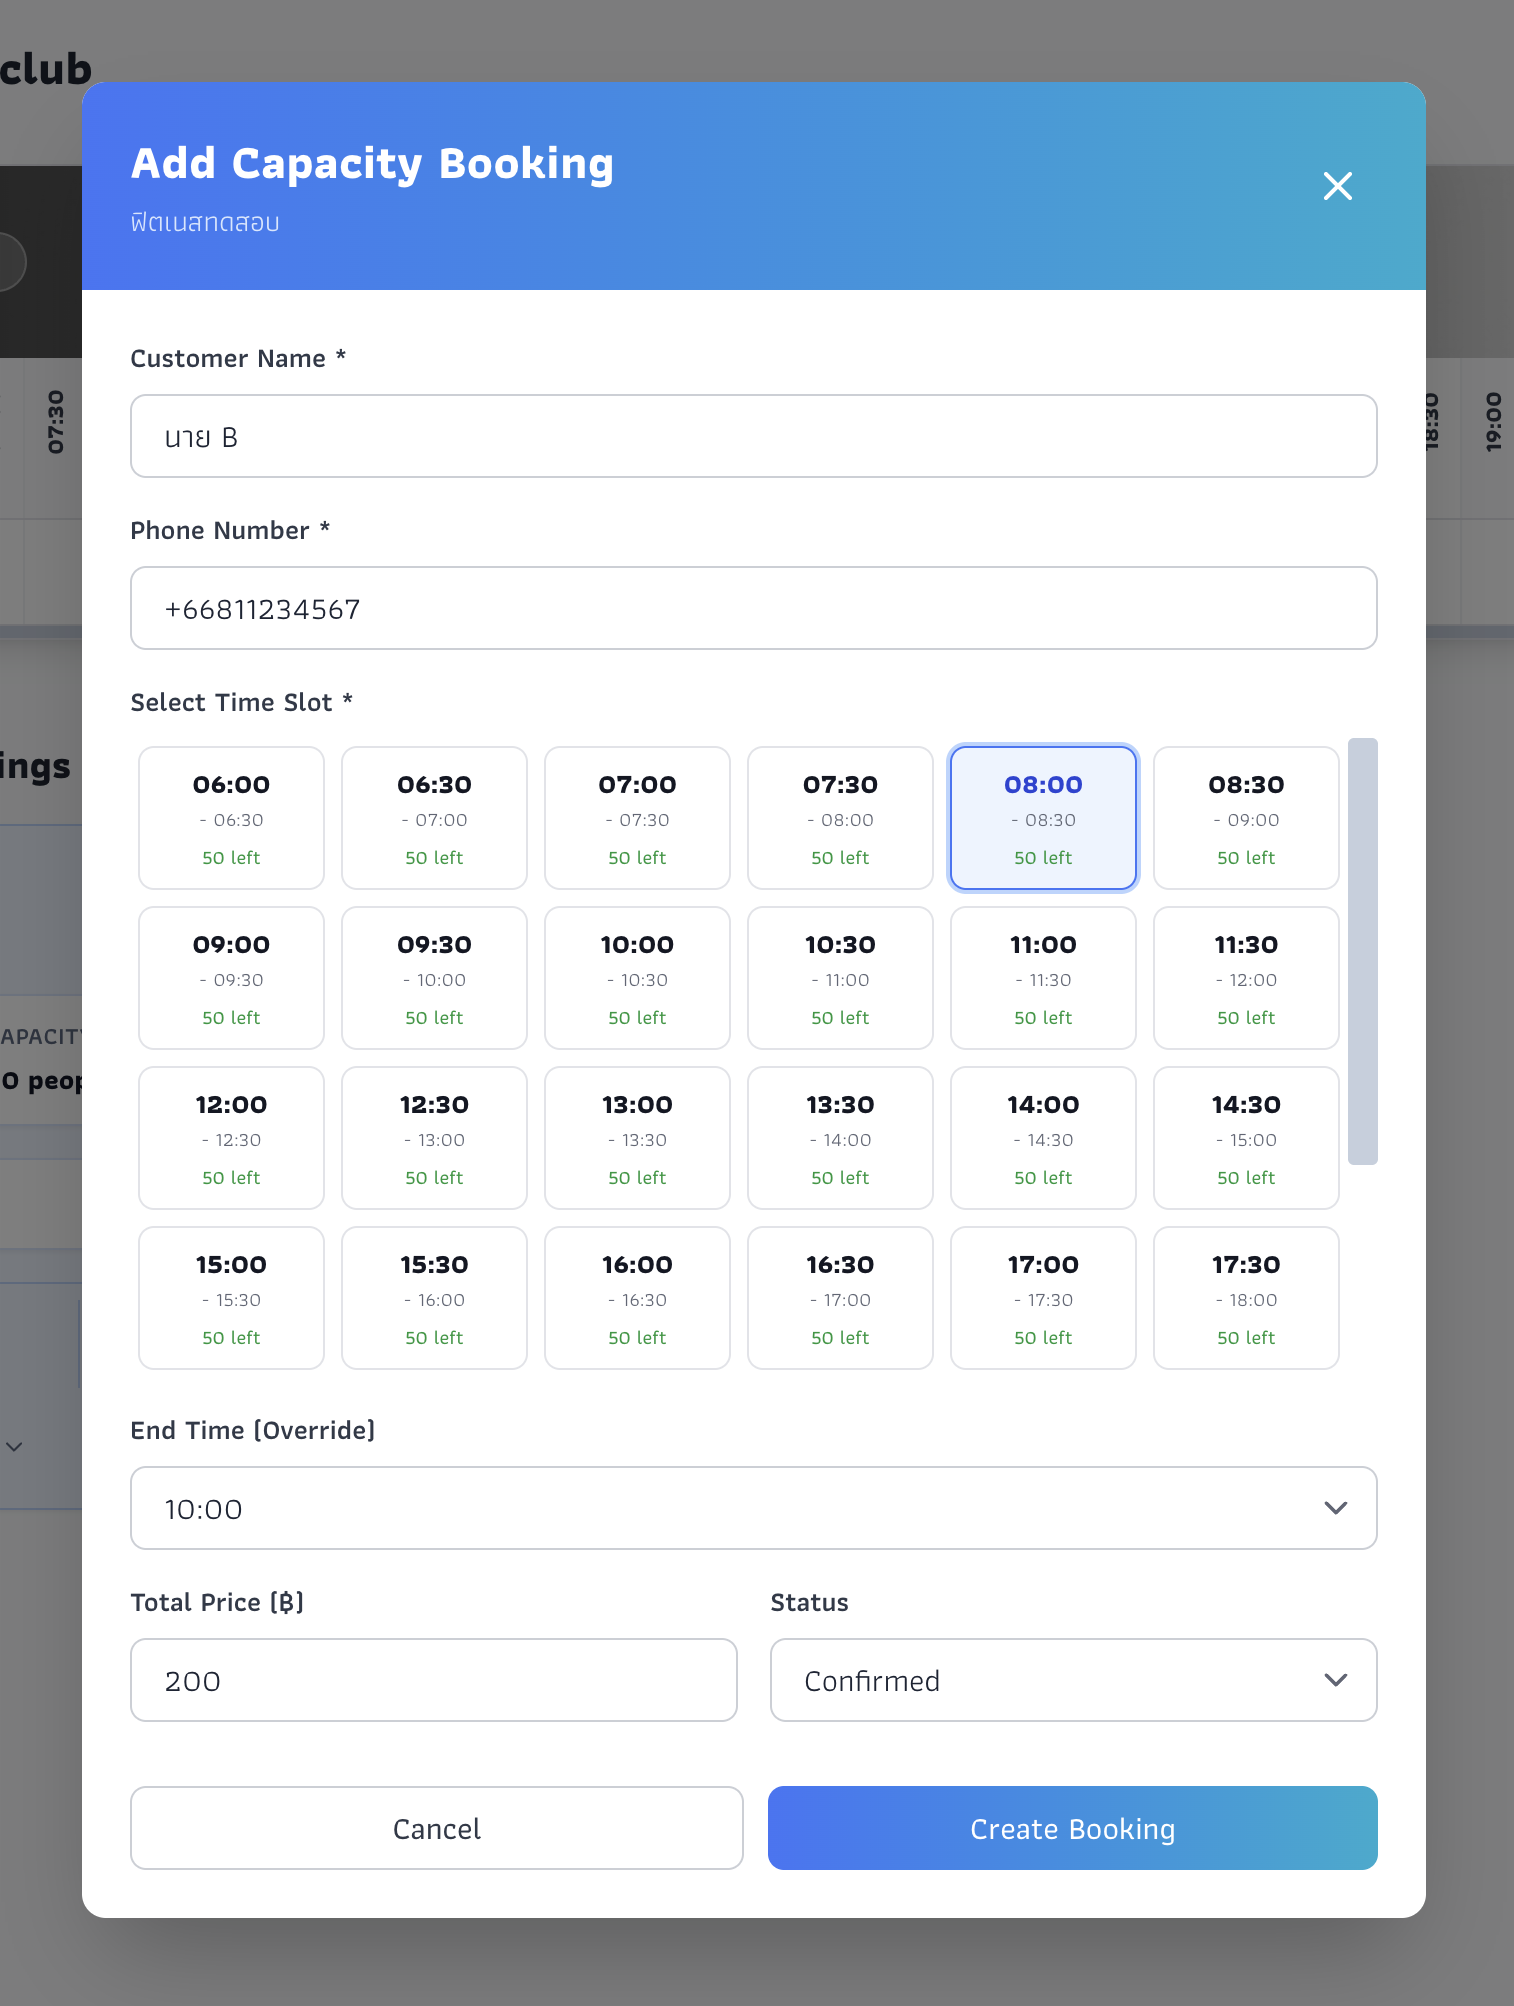Select the 12:00 - 12:30 time slot
Image resolution: width=1514 pixels, height=2006 pixels.
click(x=231, y=1138)
